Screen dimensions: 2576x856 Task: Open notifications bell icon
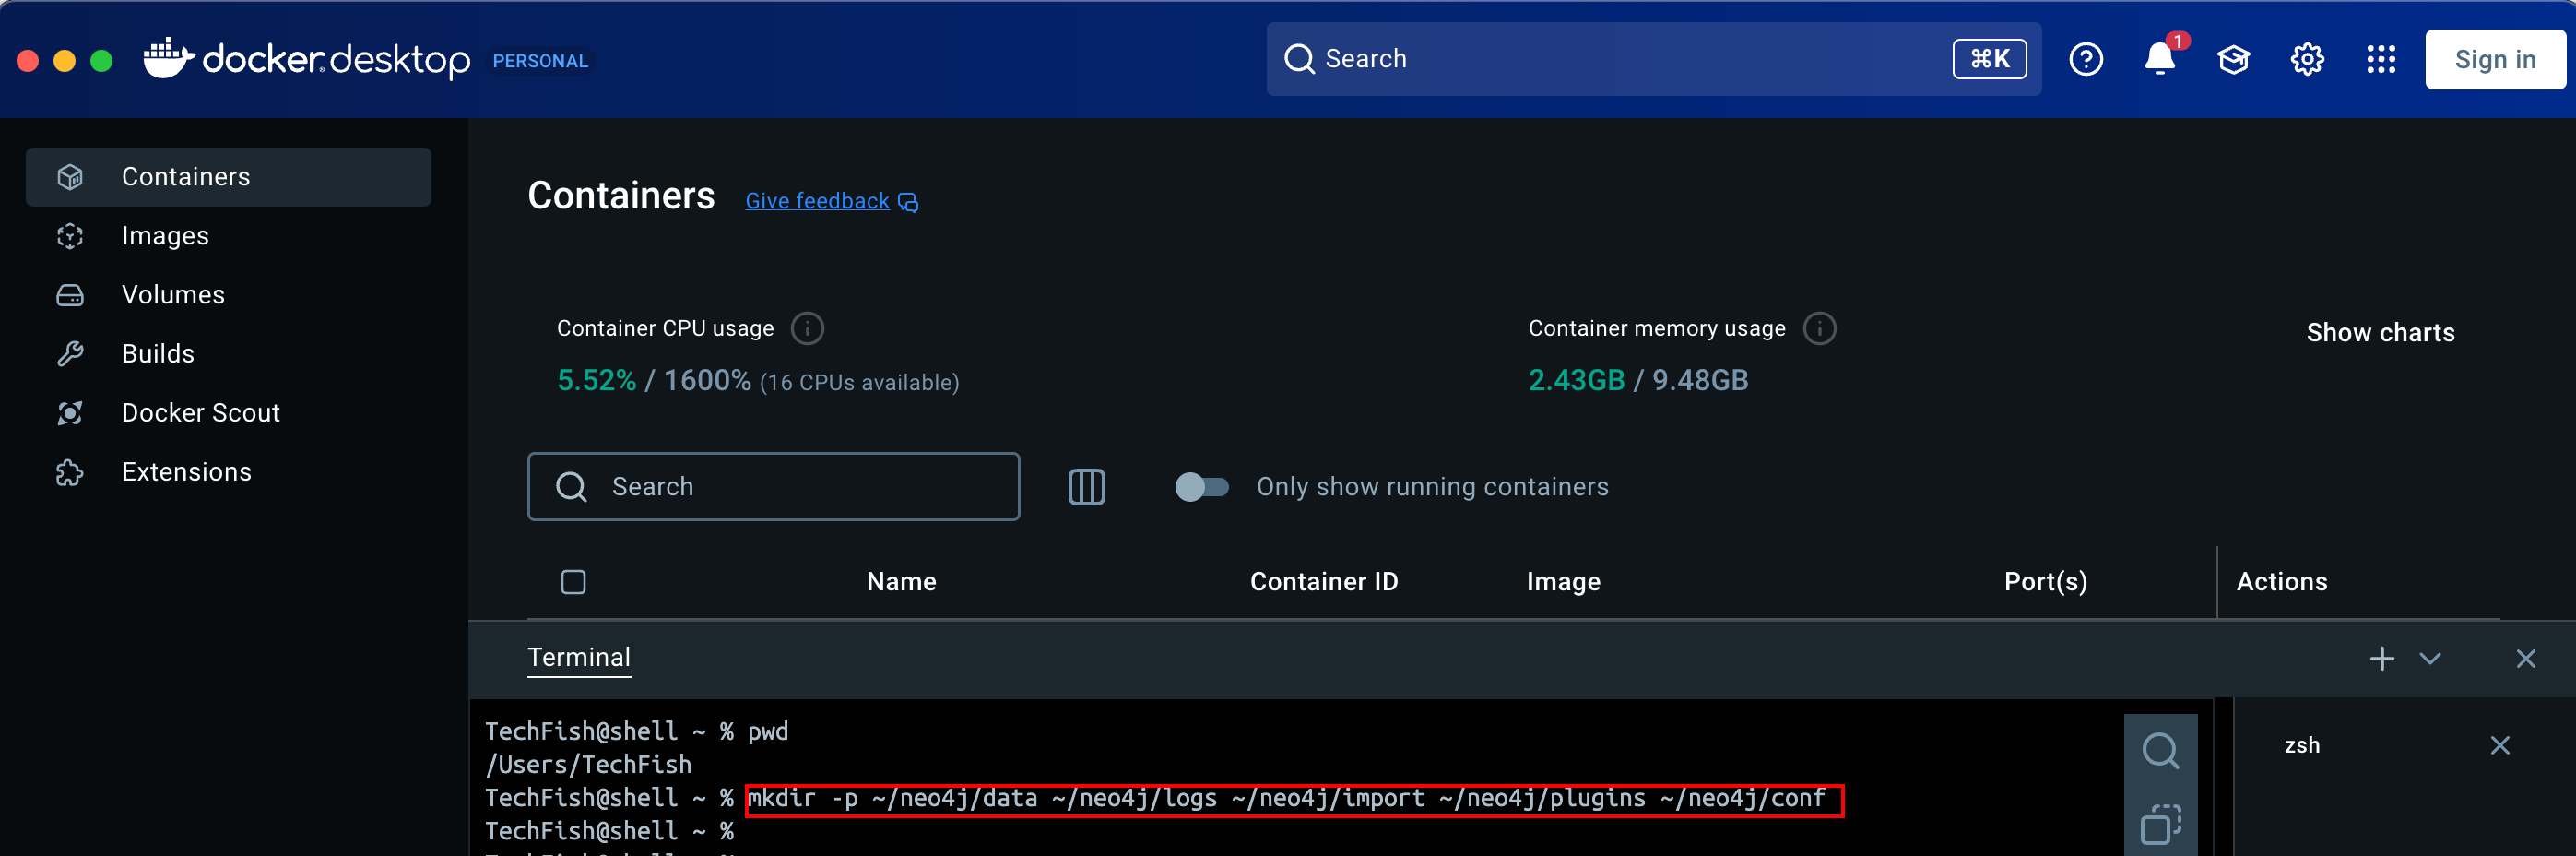coord(2160,60)
